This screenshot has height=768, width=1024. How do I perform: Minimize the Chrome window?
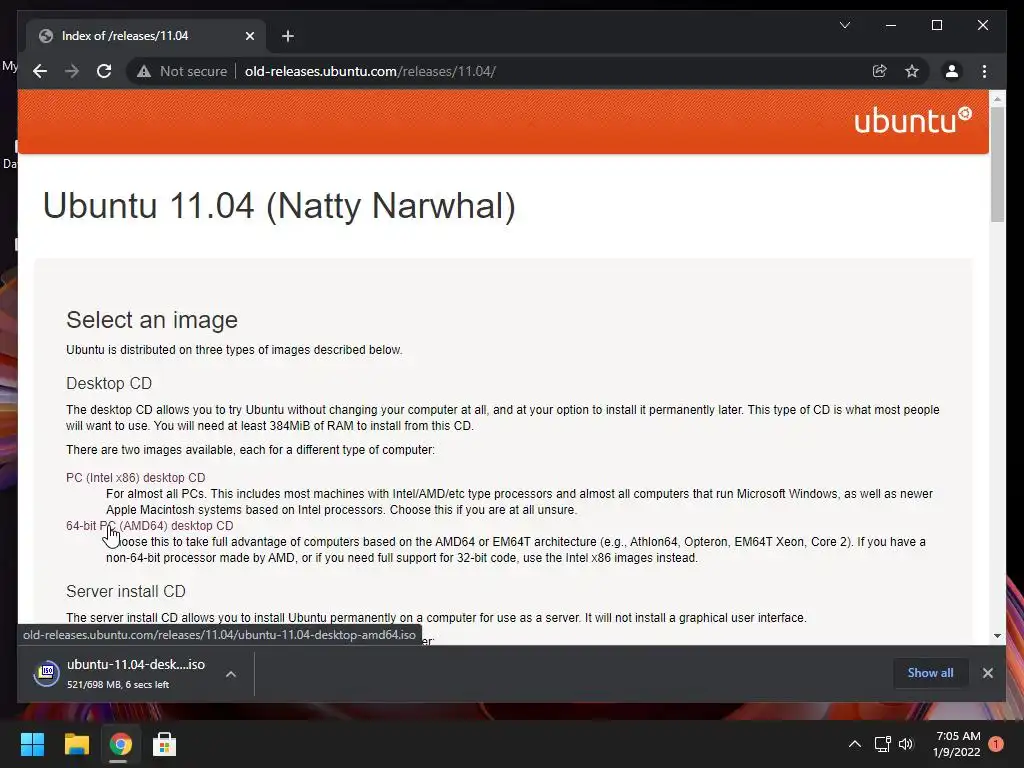(x=891, y=25)
